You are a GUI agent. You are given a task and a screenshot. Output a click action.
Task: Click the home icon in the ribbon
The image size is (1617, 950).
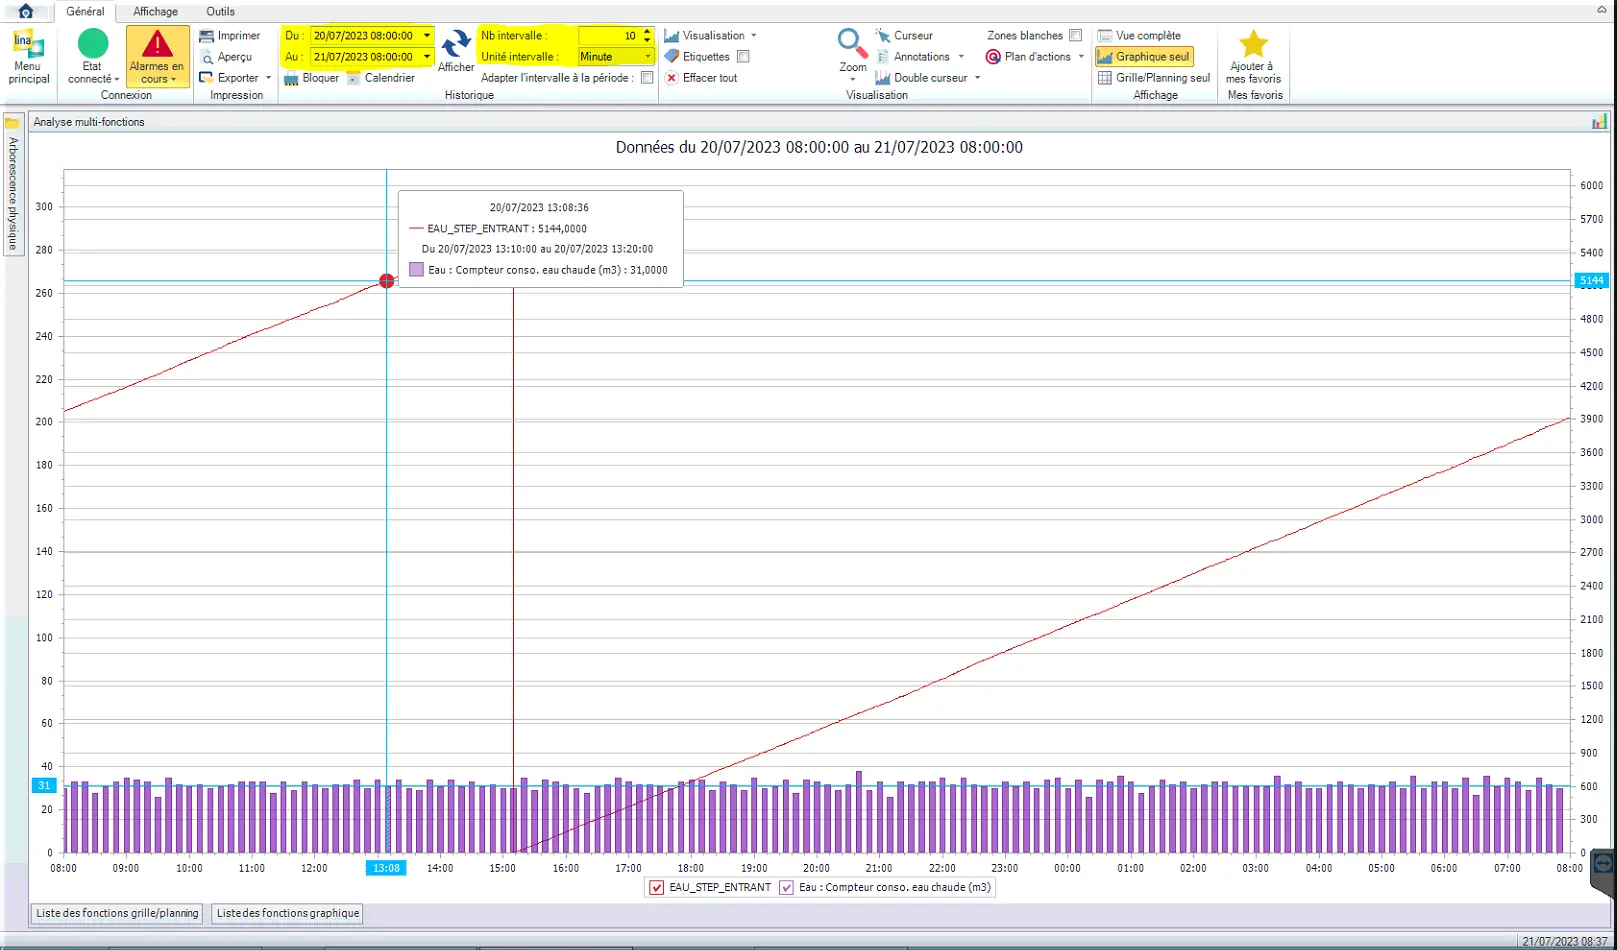point(26,11)
